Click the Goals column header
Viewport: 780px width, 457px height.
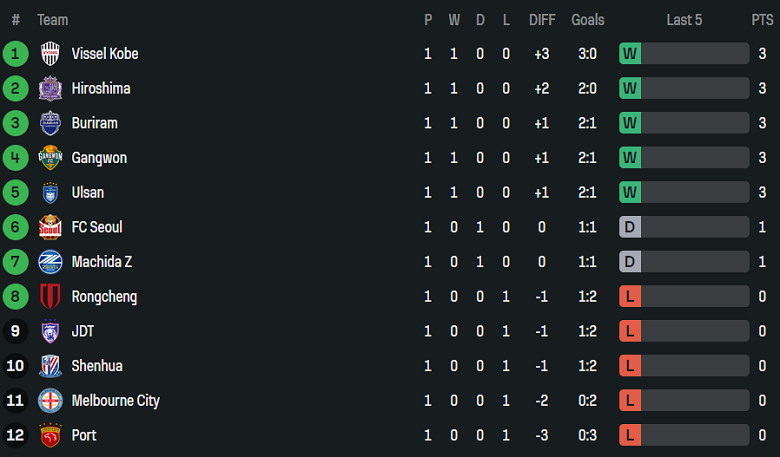tap(588, 20)
